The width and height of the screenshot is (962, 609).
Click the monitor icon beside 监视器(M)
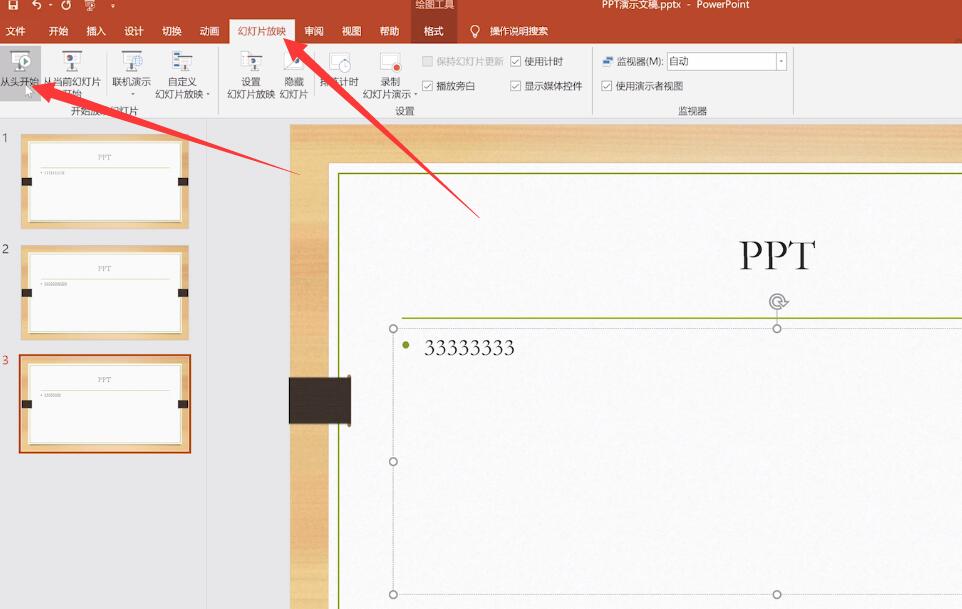pos(607,61)
